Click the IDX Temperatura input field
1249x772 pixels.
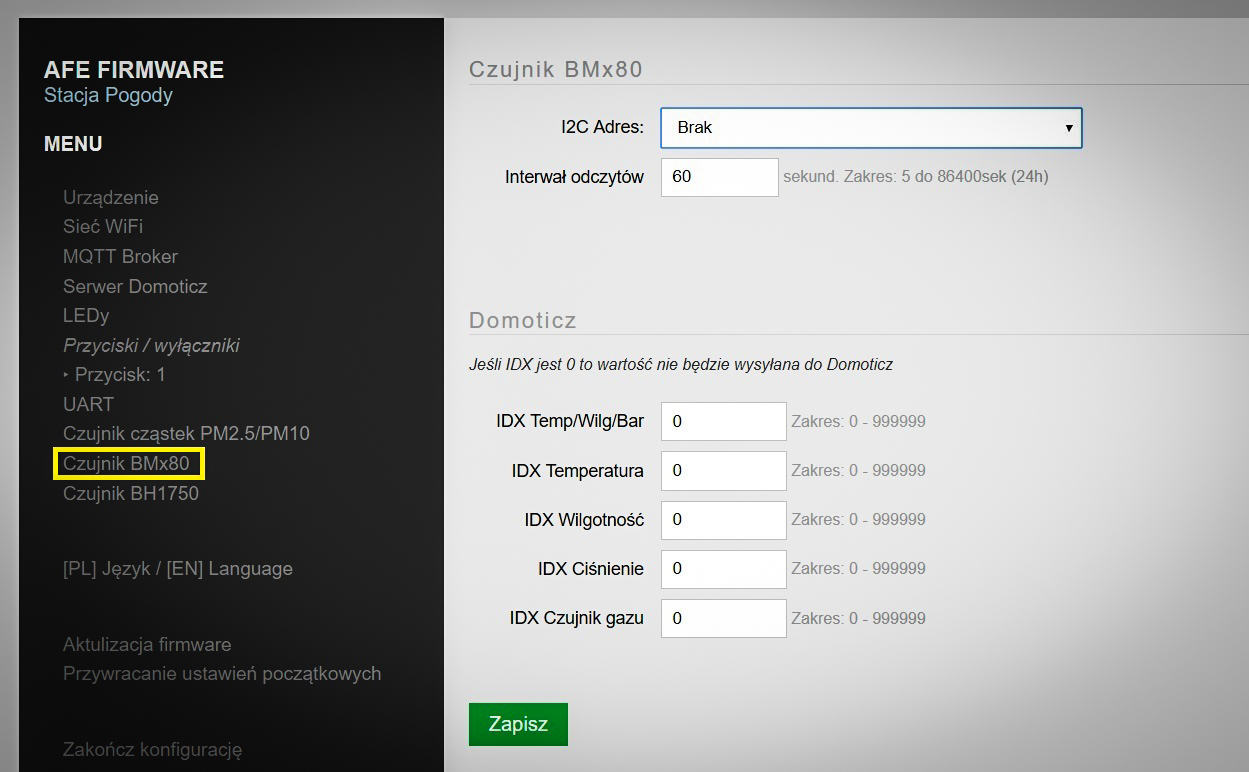(723, 470)
